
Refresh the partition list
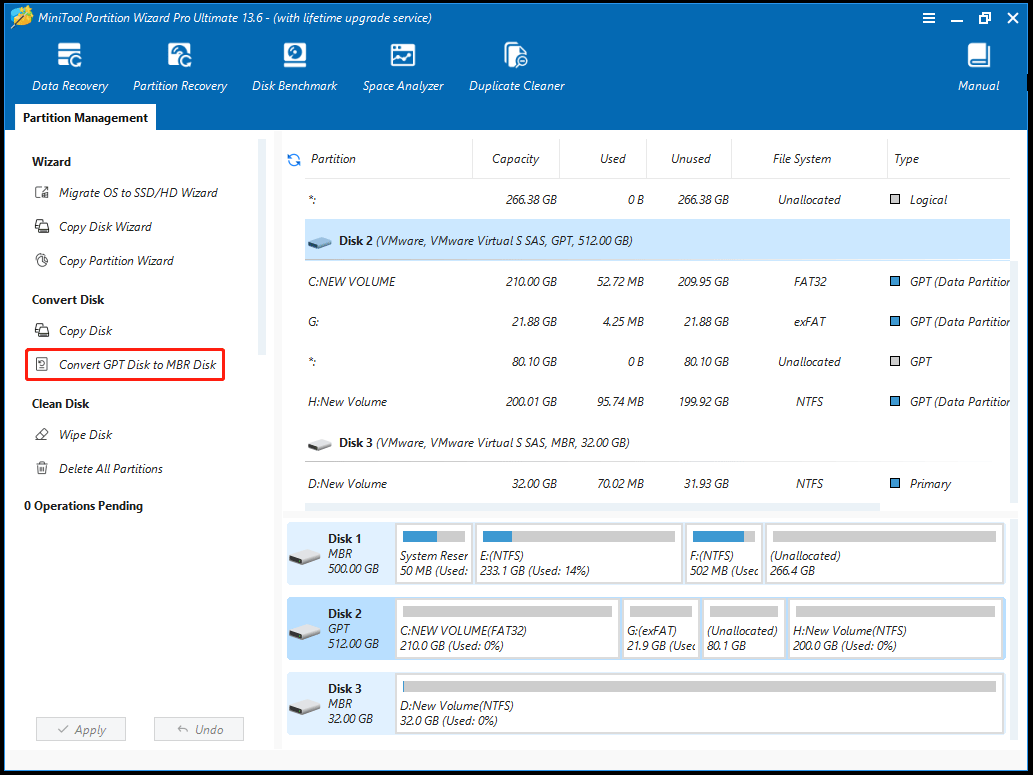pos(294,159)
